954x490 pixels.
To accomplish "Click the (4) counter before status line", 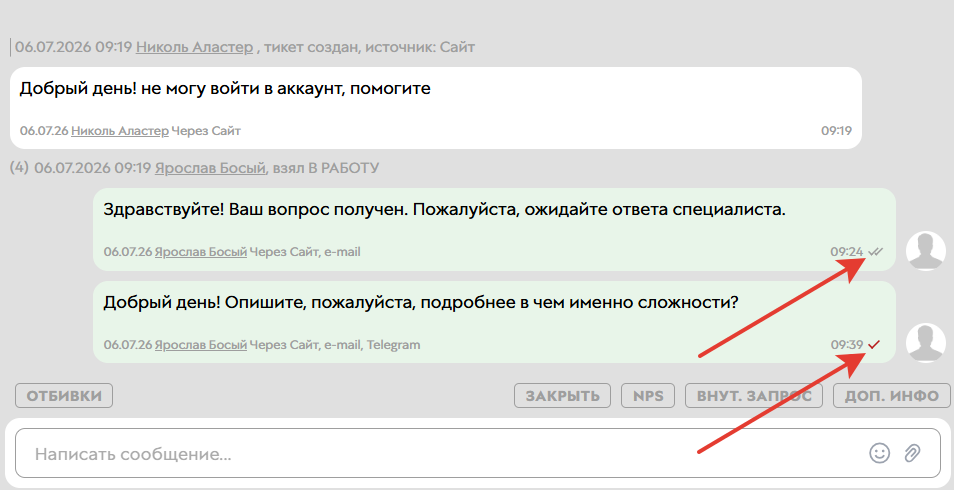I will point(19,168).
